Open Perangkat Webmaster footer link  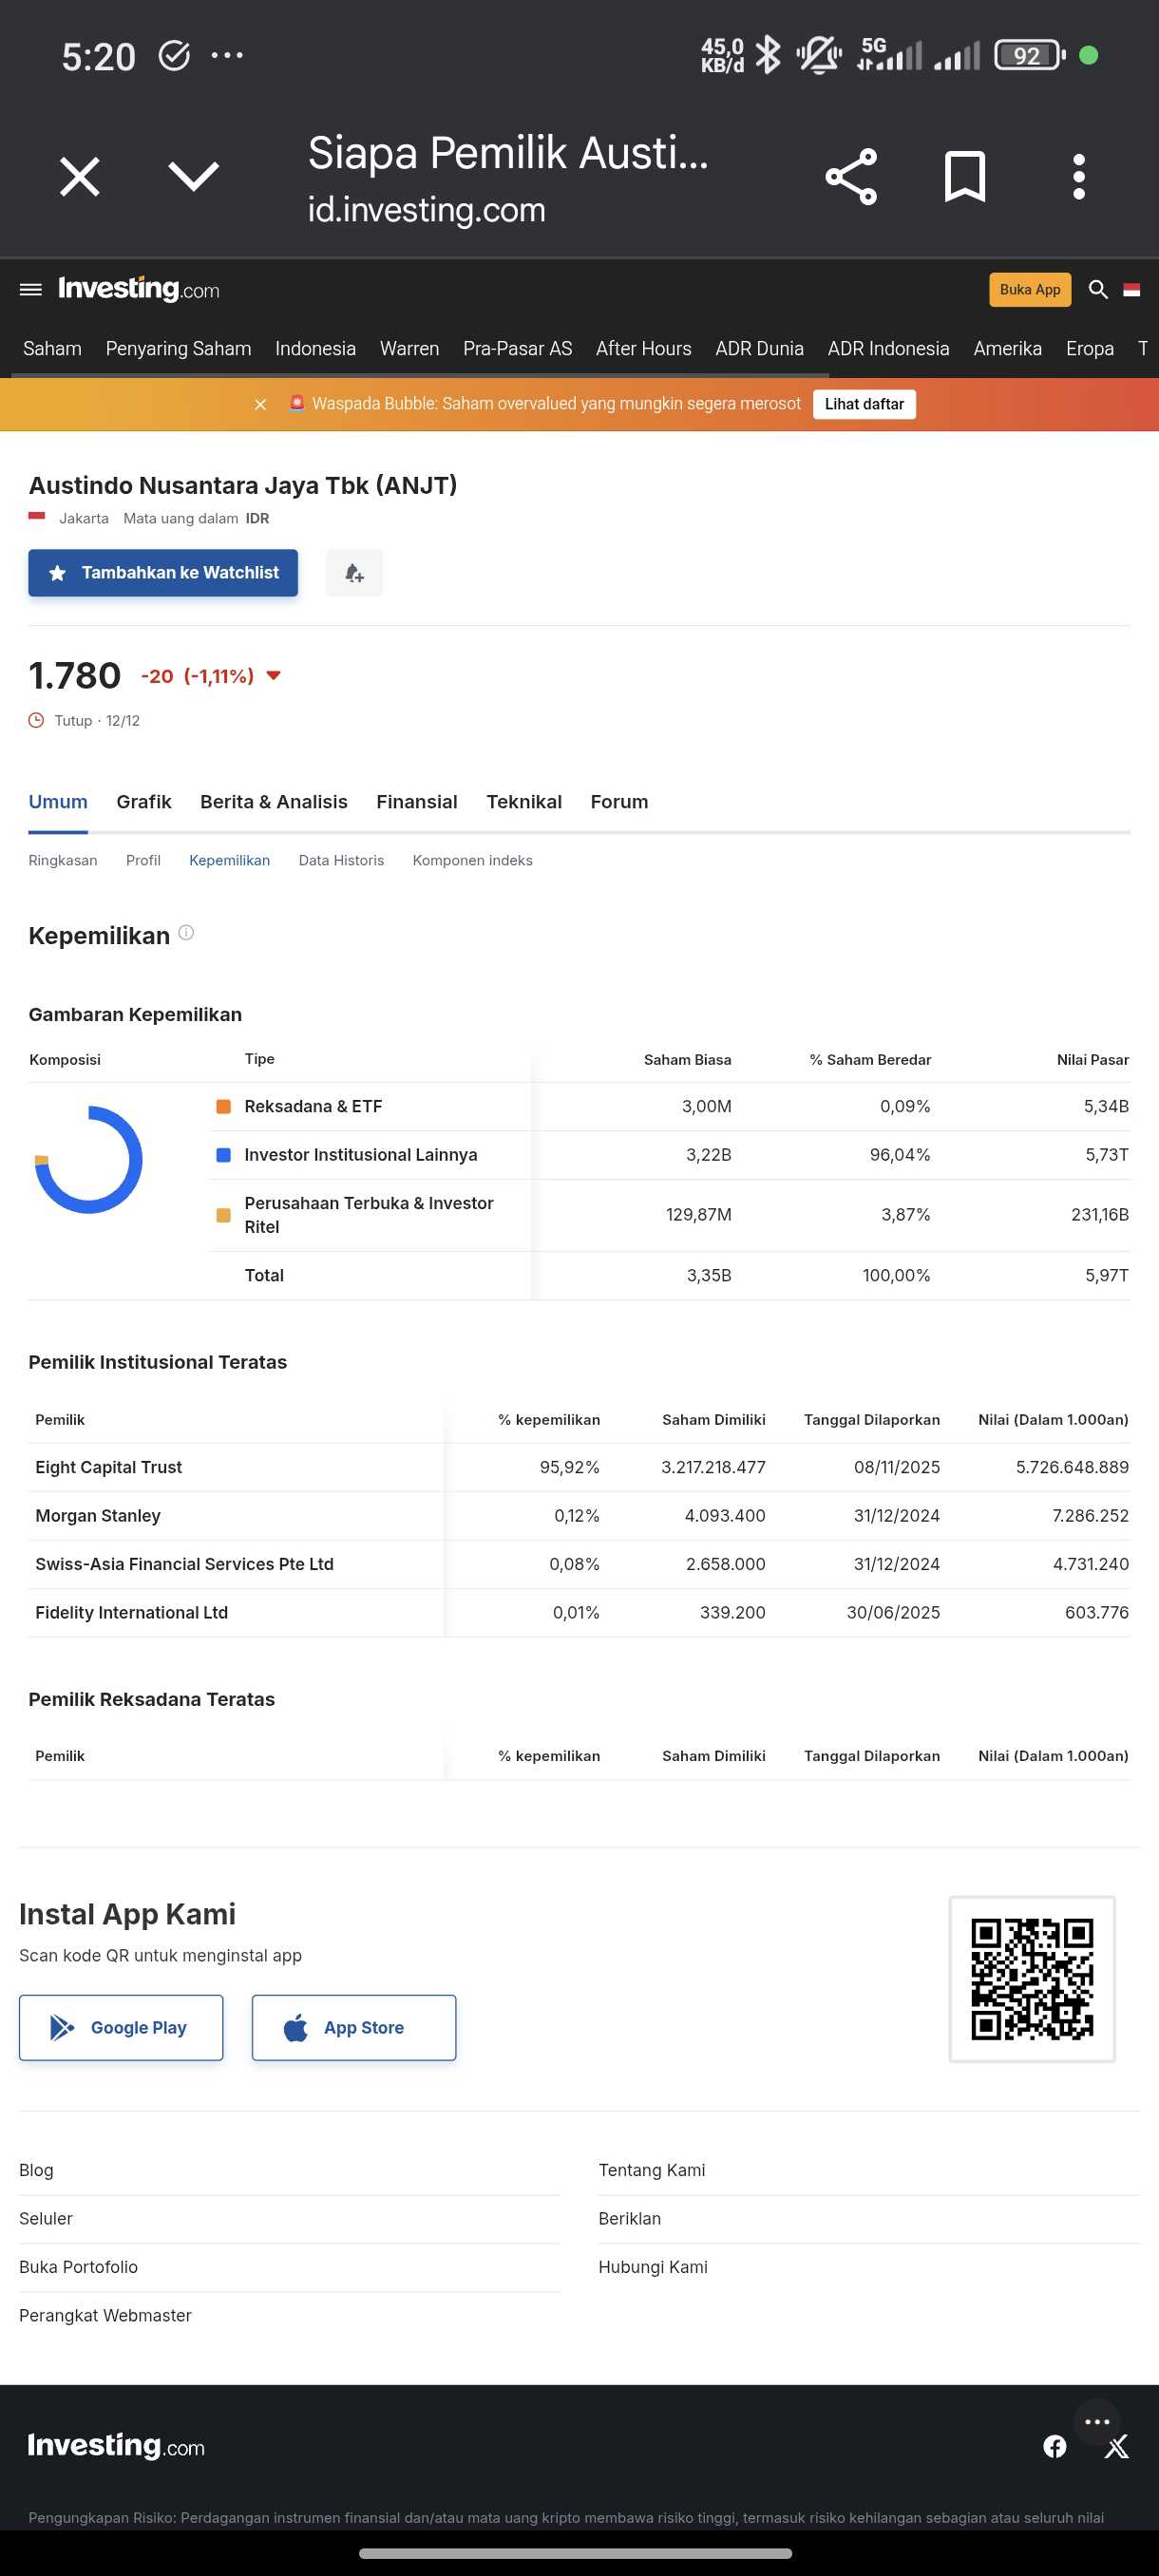(105, 2316)
